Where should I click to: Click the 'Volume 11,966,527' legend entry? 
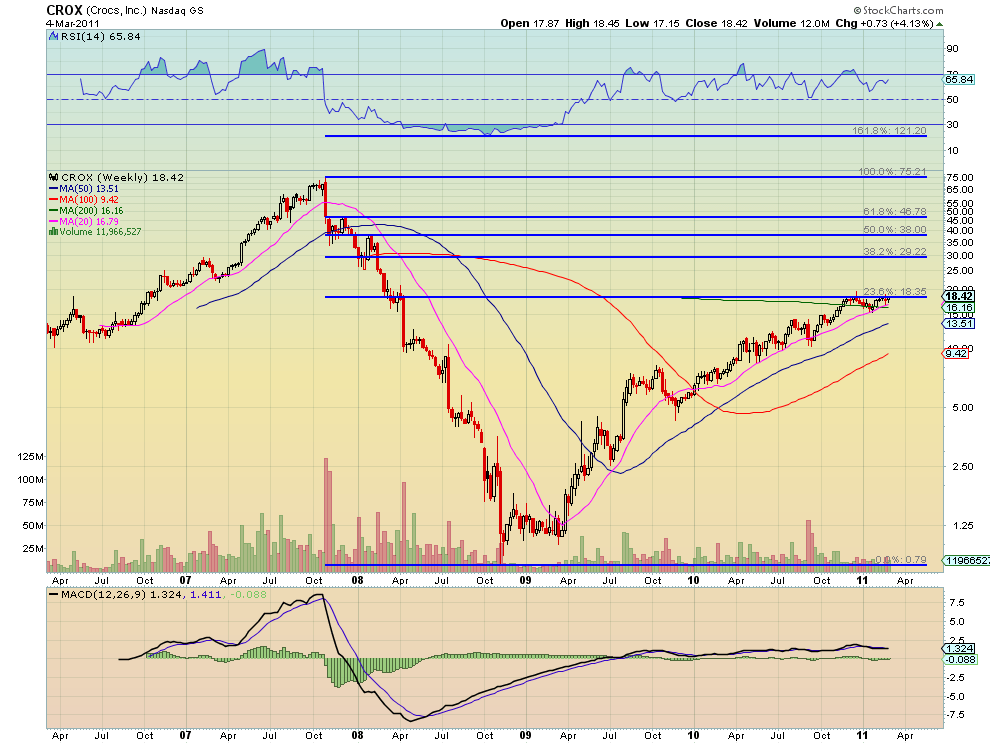pyautogui.click(x=100, y=232)
